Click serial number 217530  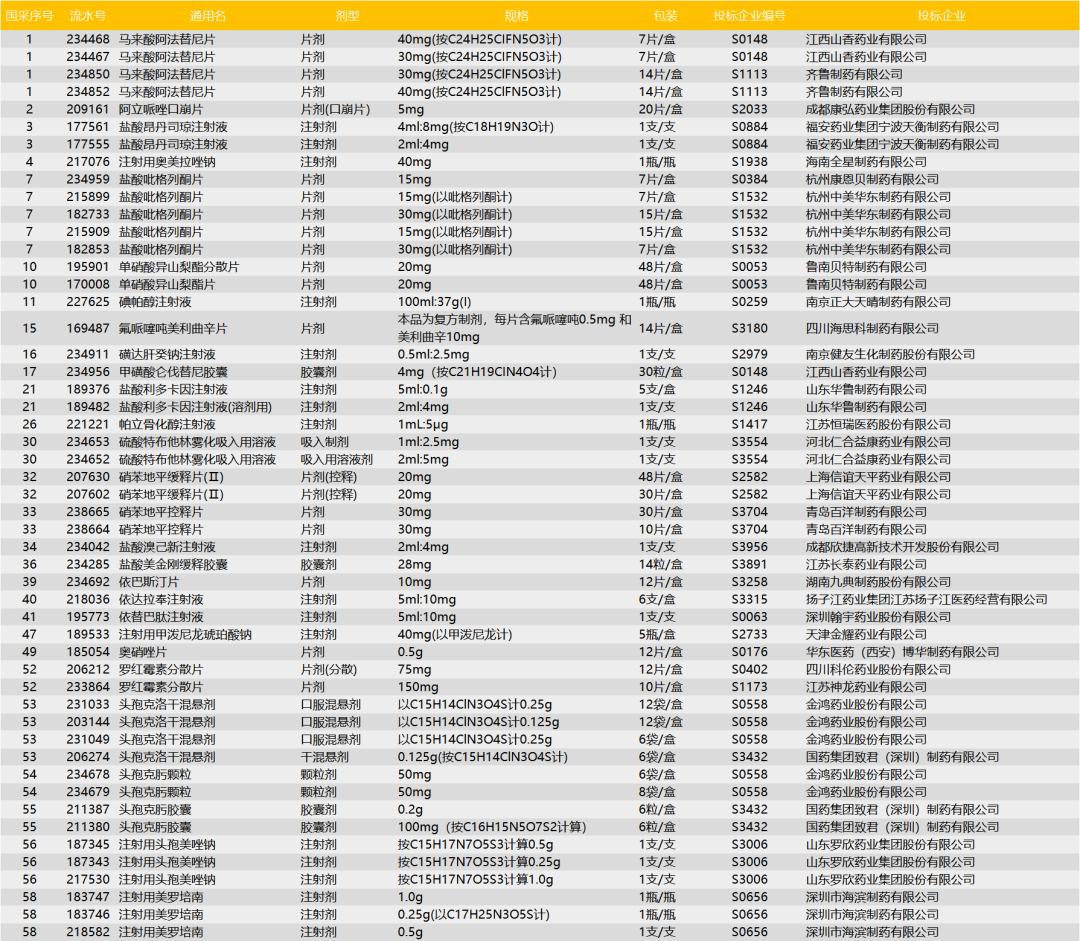point(88,880)
